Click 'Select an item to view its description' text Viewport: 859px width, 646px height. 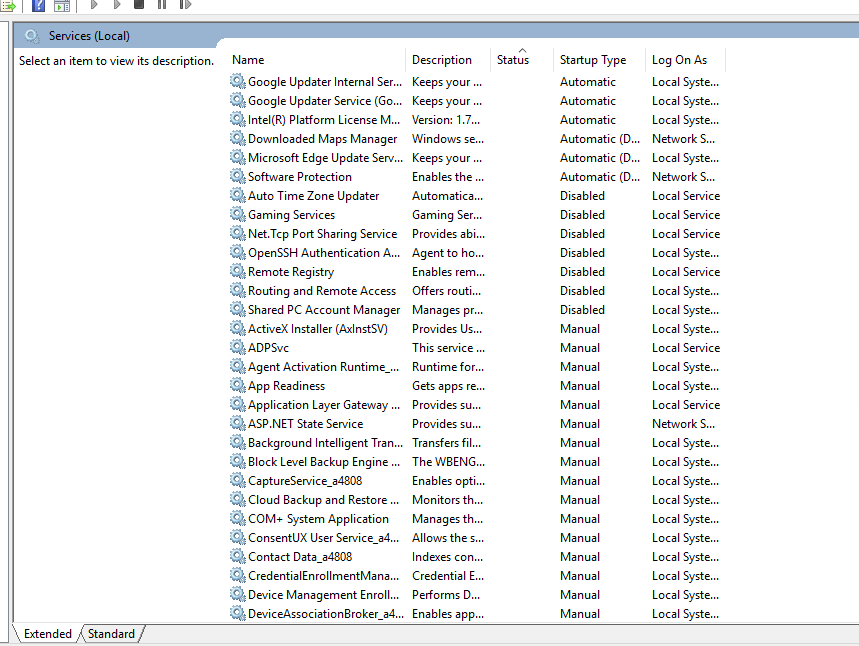[116, 61]
